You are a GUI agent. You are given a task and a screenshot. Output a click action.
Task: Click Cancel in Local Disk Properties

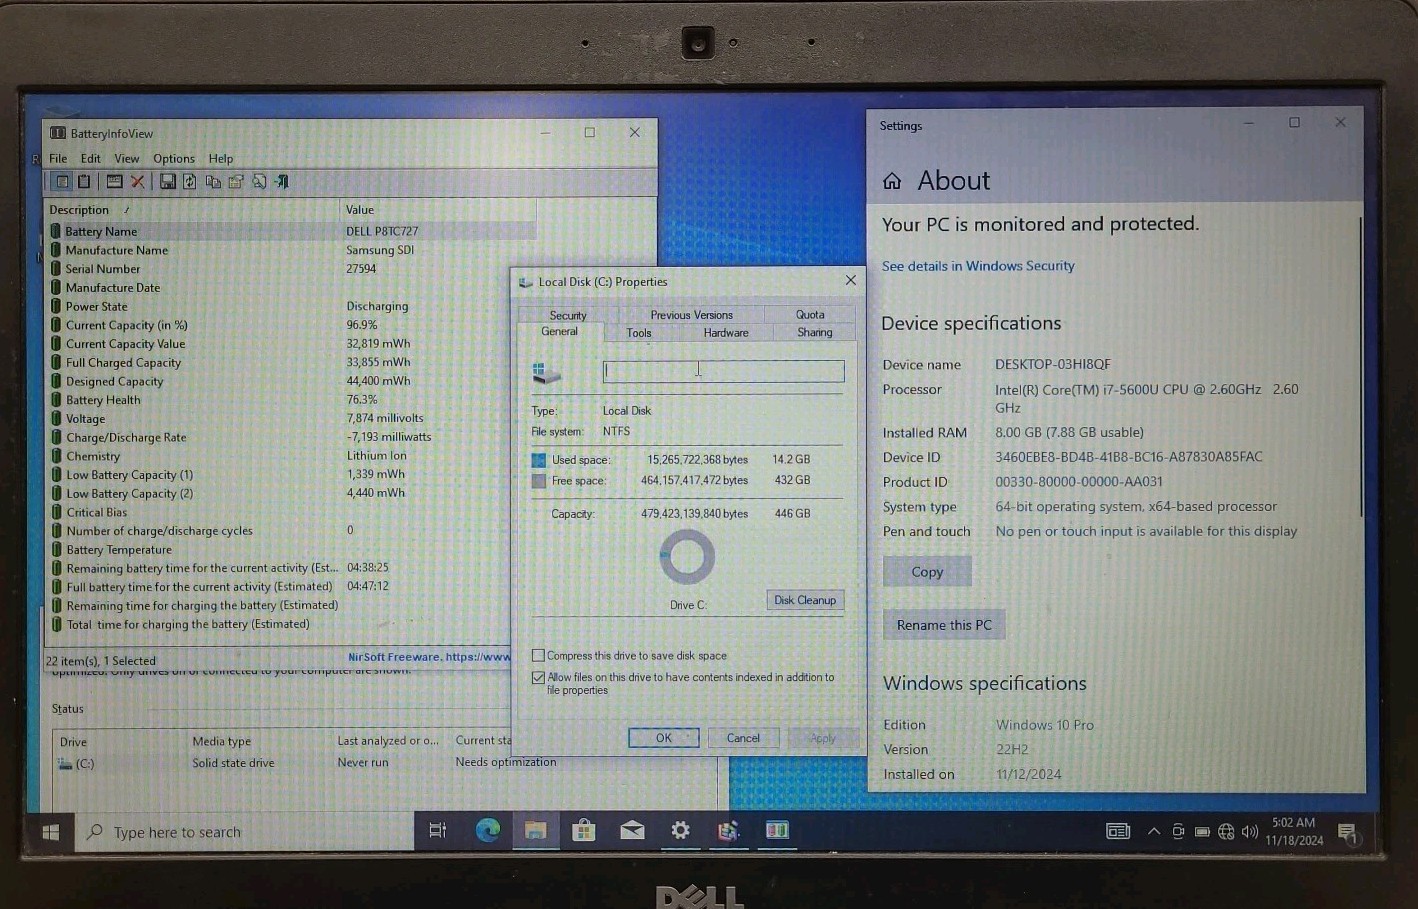[743, 738]
